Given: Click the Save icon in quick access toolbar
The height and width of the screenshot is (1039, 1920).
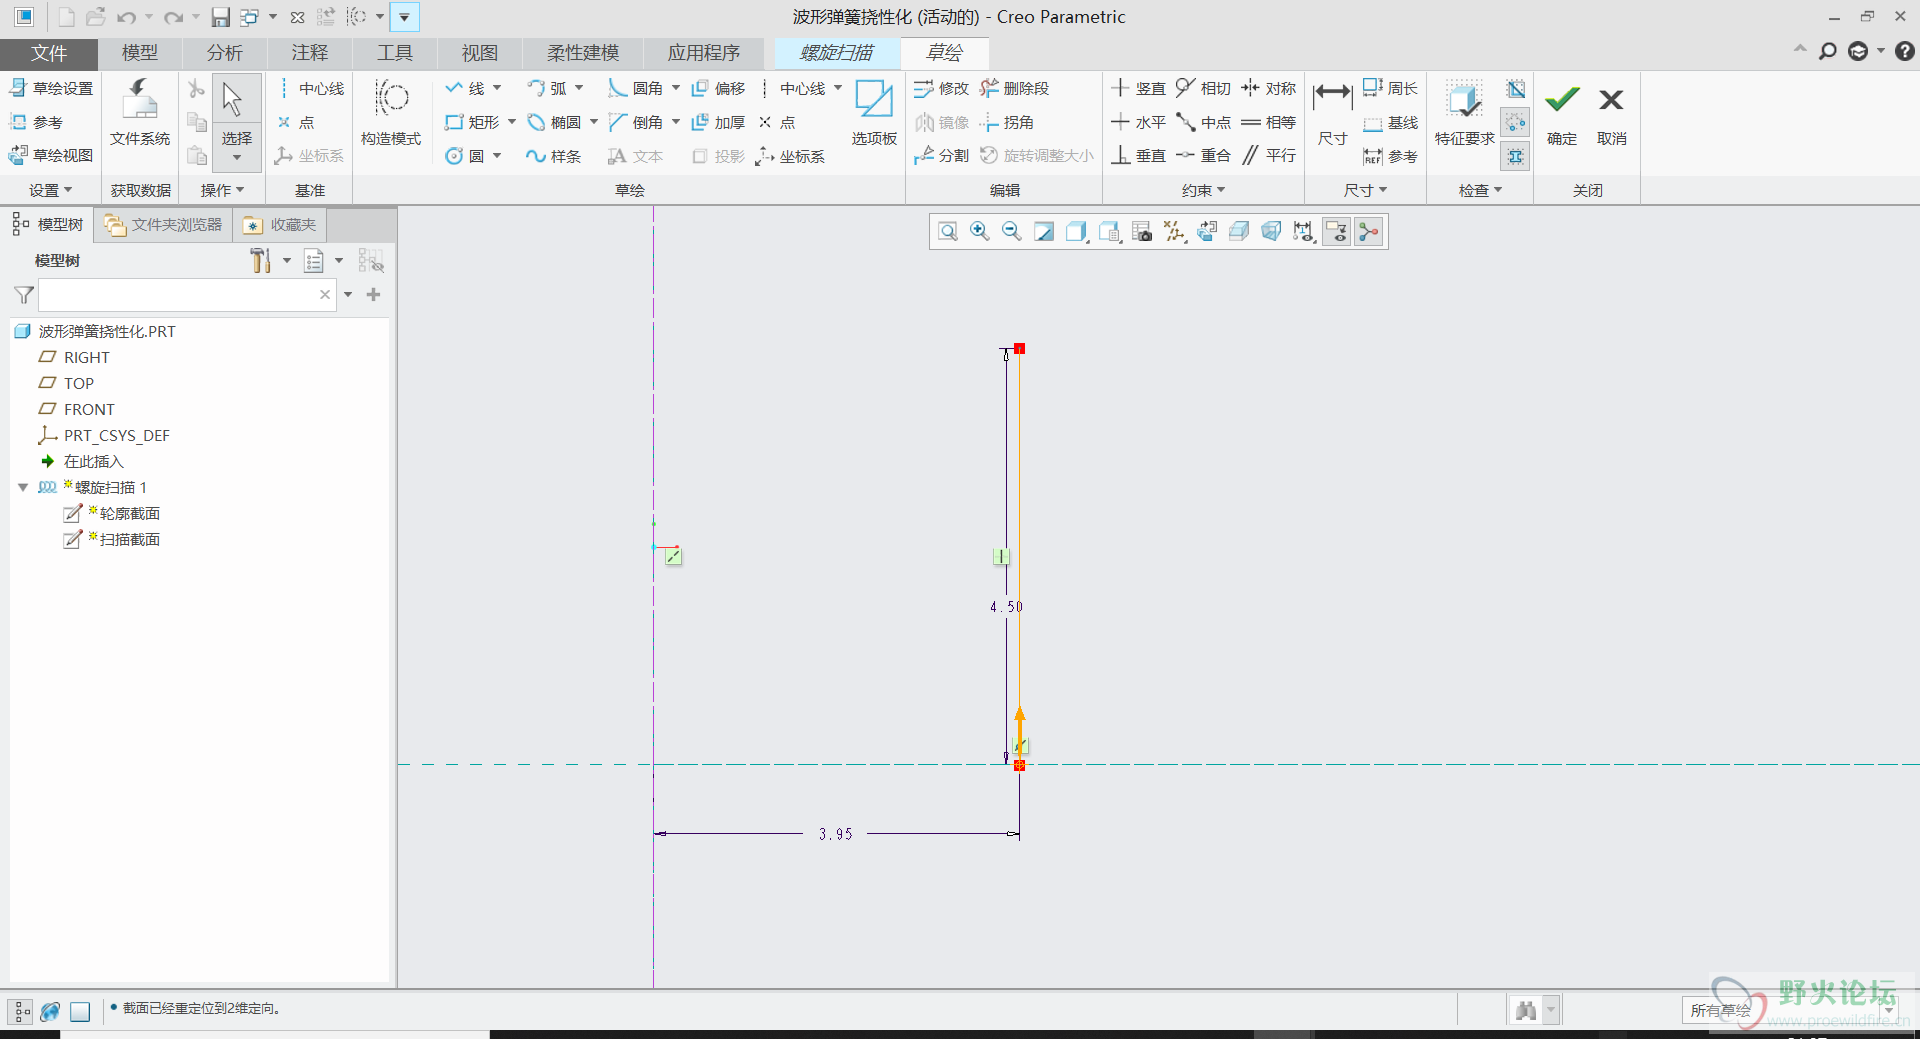Looking at the screenshot, I should [x=221, y=17].
